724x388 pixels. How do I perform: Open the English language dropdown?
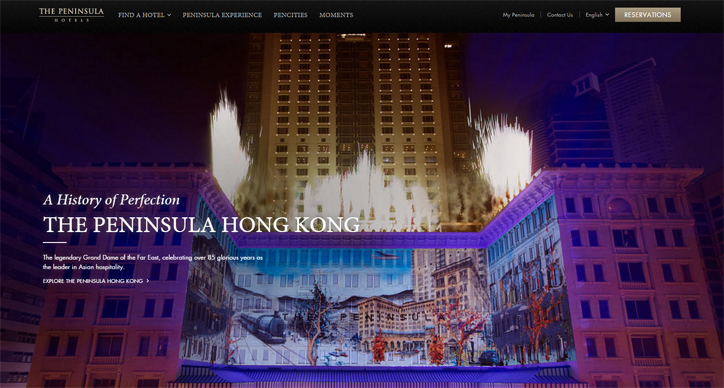(597, 15)
